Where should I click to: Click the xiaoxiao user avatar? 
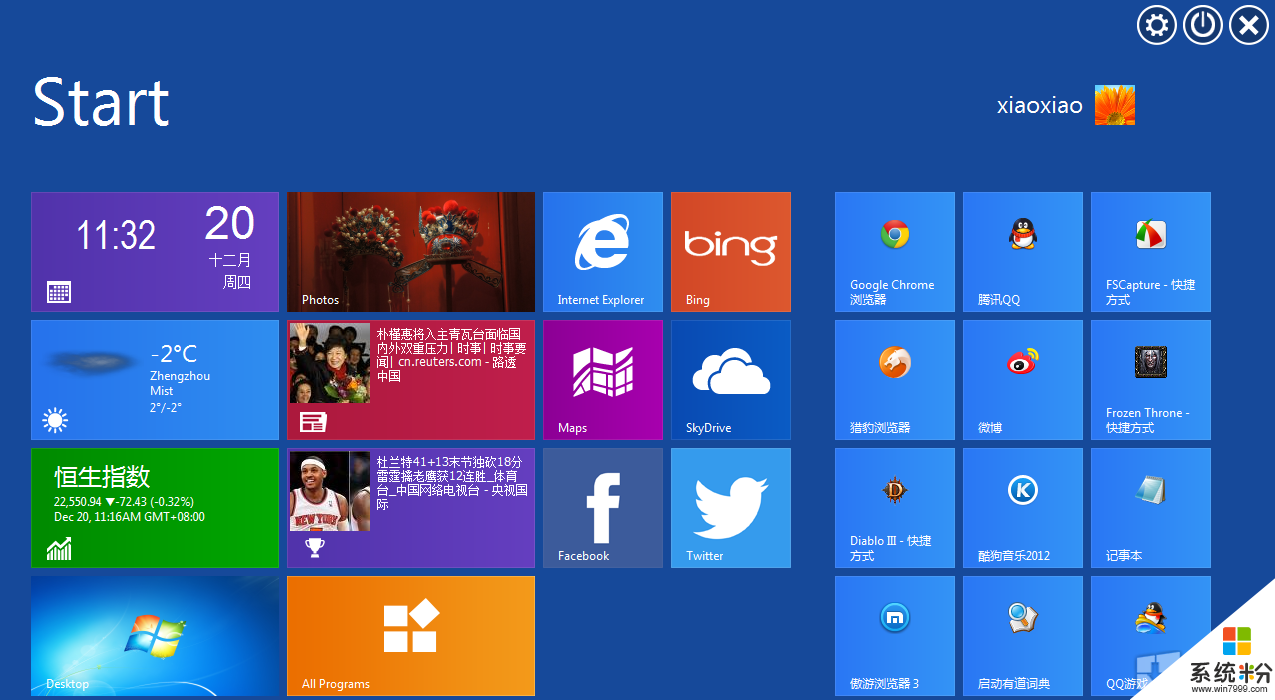click(1114, 104)
